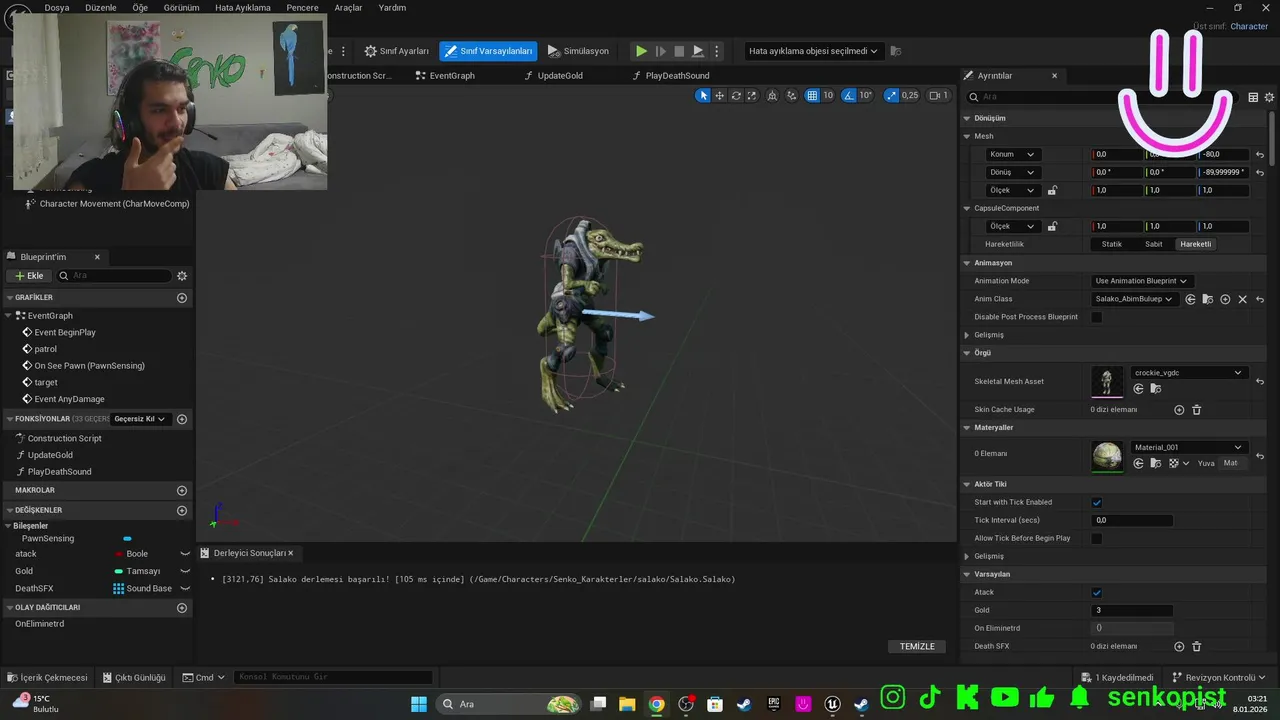The width and height of the screenshot is (1280, 720).
Task: Click the Gold value input field
Action: pos(1132,610)
